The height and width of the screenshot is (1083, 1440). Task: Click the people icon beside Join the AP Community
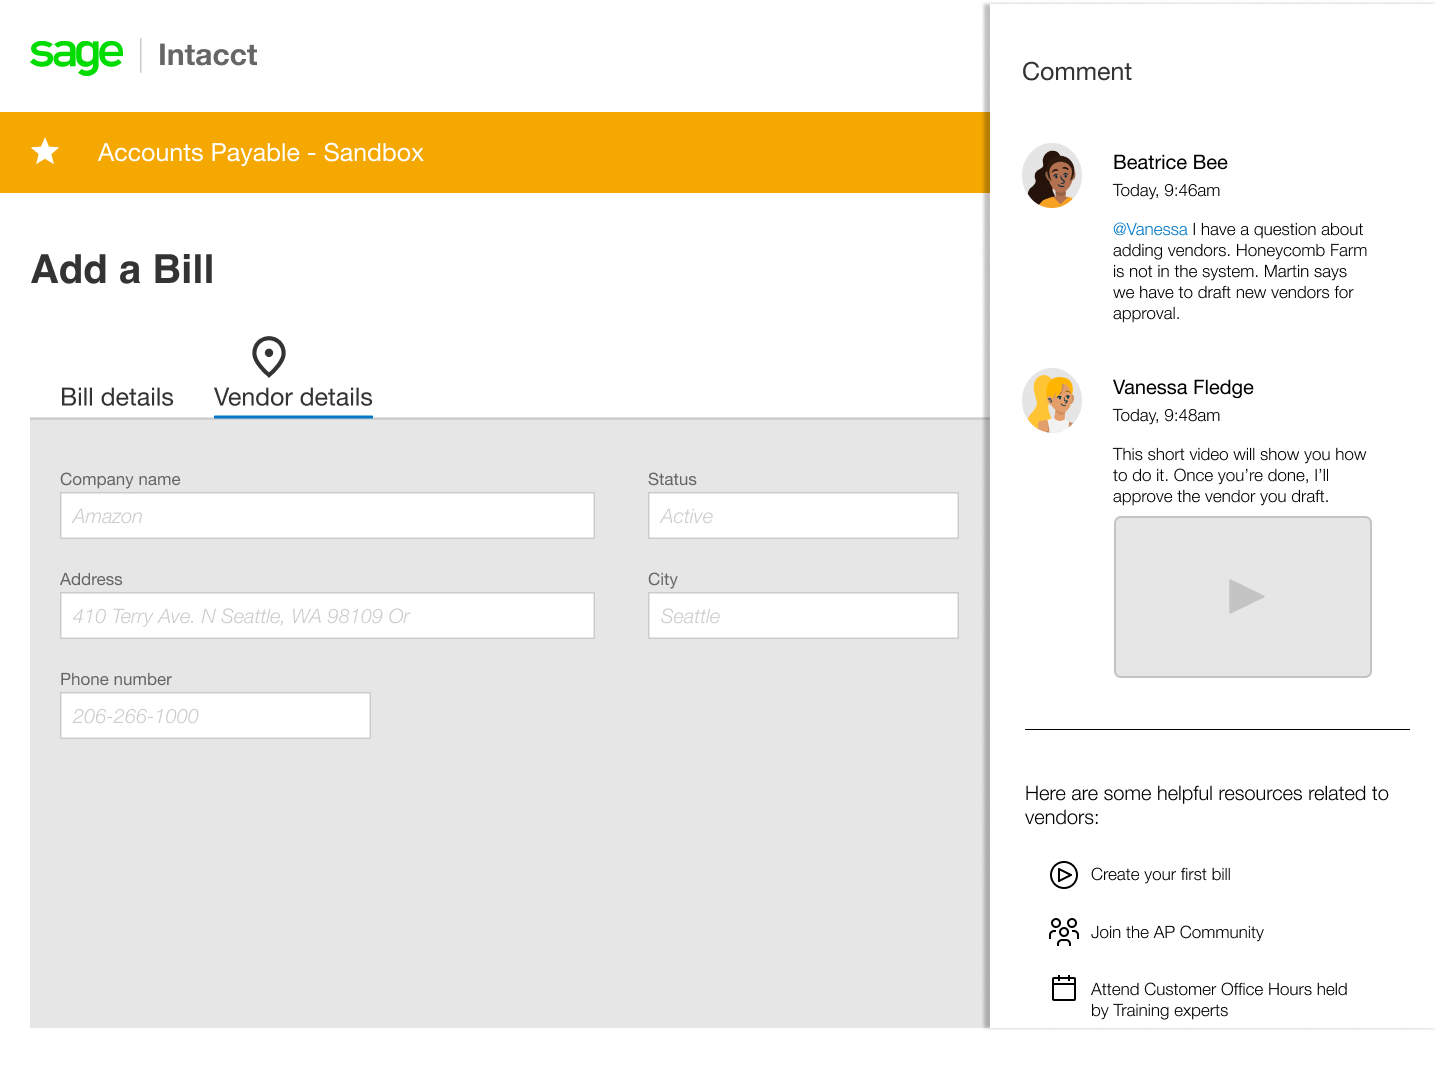pos(1063,932)
